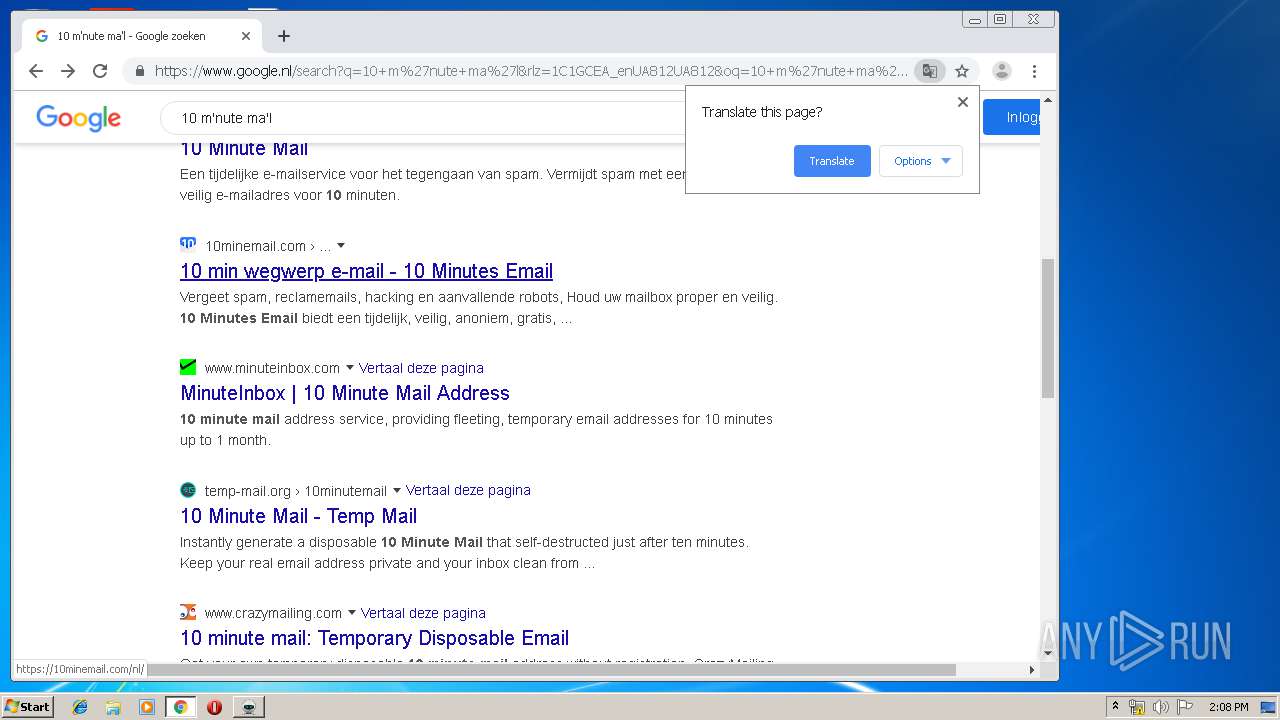Viewport: 1280px width, 720px height.
Task: Click the taskbar clock showing 2:08 PM
Action: pyautogui.click(x=1228, y=707)
